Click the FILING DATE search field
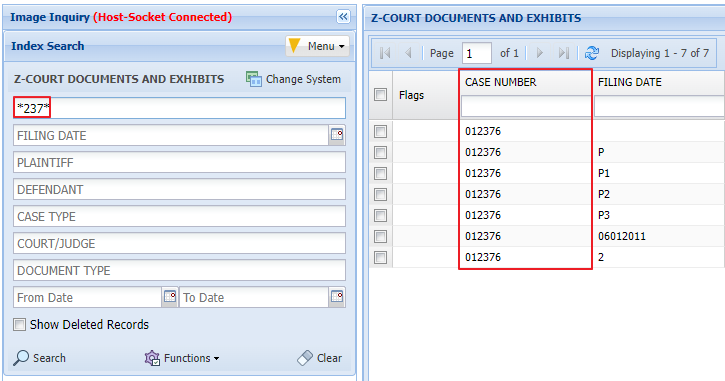 click(171, 135)
